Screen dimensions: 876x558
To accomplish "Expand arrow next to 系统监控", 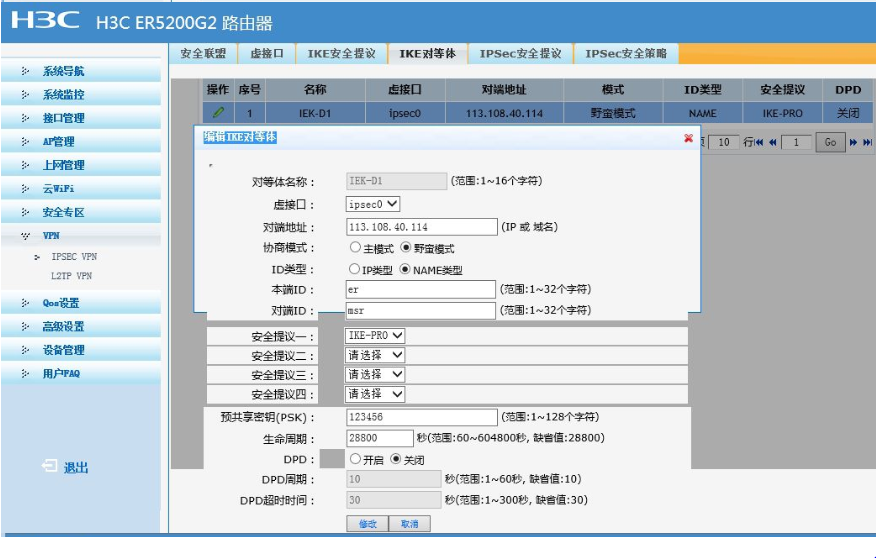I will click(x=25, y=94).
